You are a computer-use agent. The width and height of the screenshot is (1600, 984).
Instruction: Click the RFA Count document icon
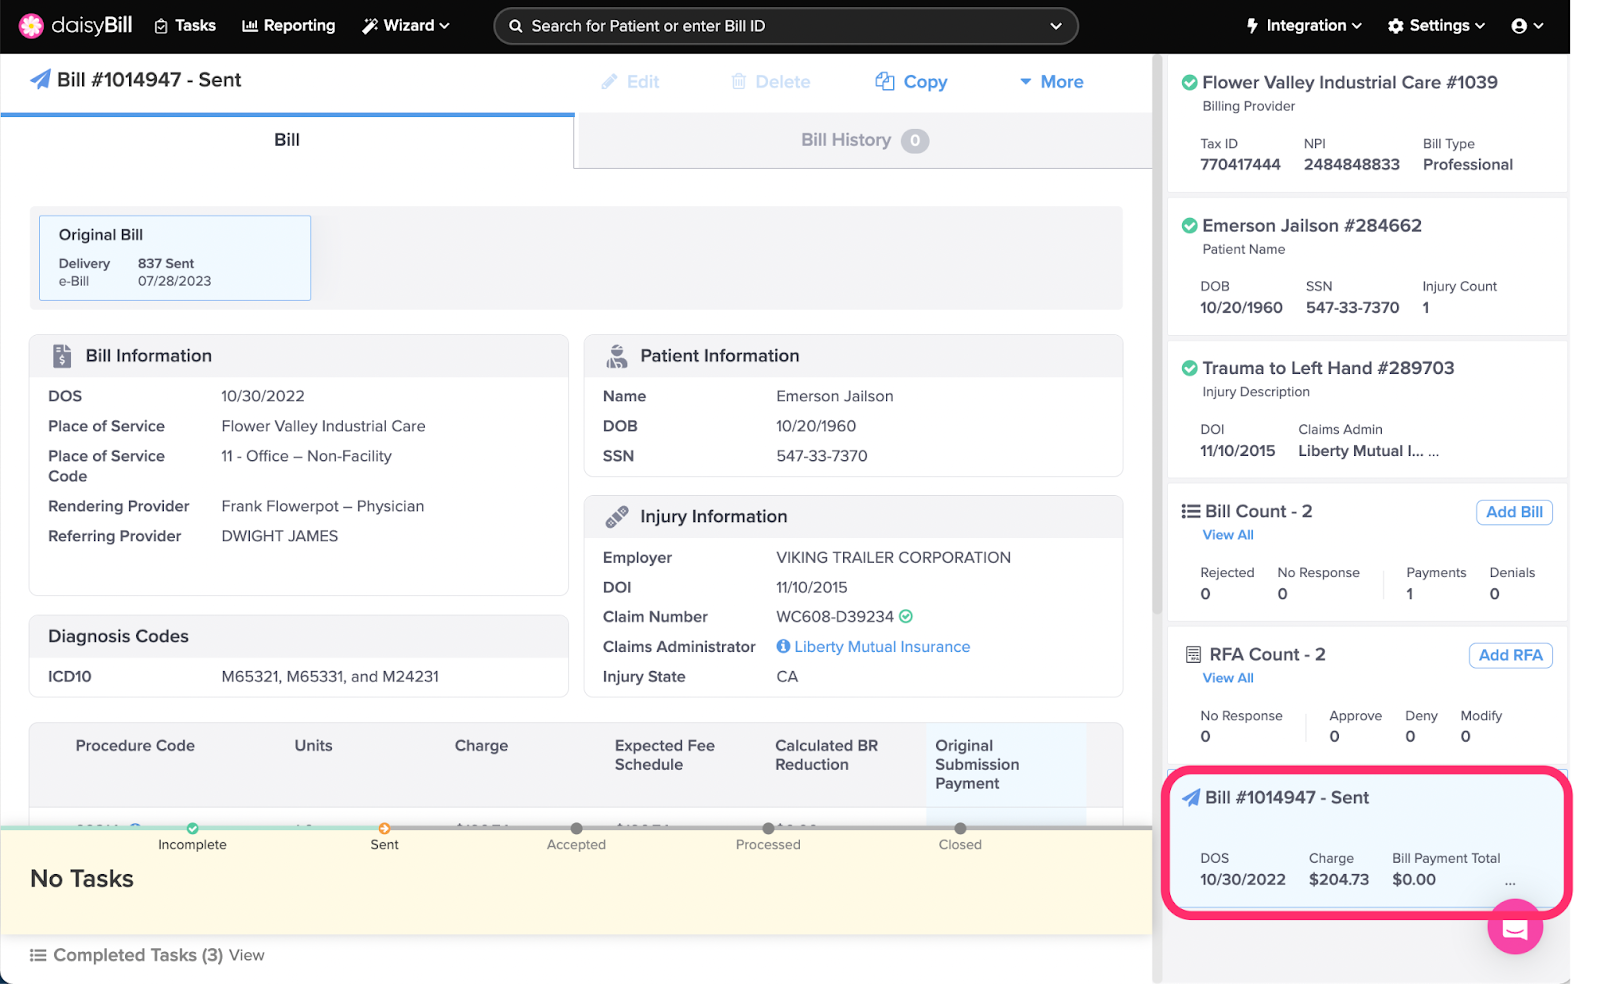[1192, 655]
